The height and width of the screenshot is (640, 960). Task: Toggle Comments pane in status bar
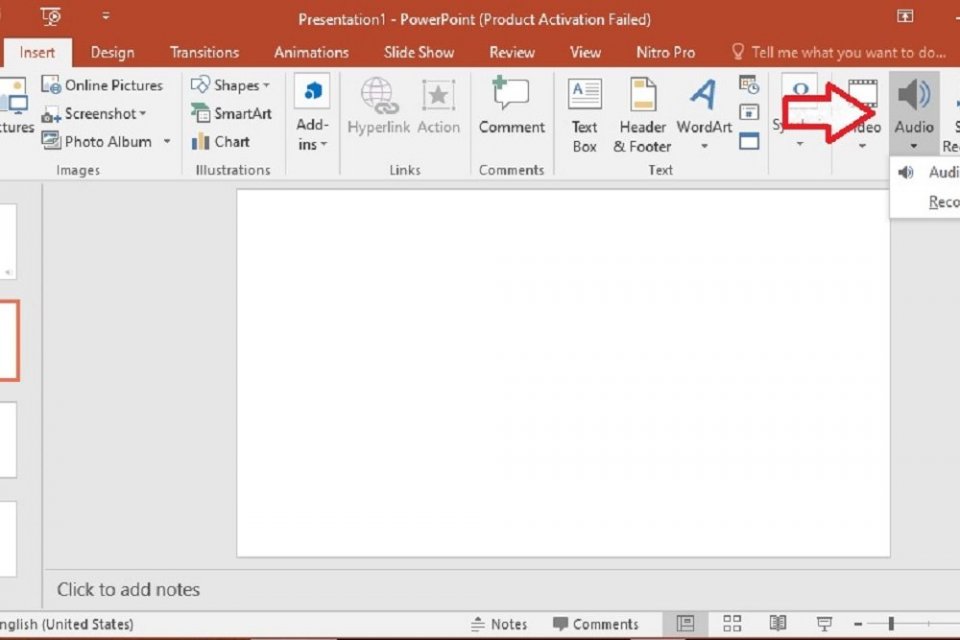coord(596,624)
